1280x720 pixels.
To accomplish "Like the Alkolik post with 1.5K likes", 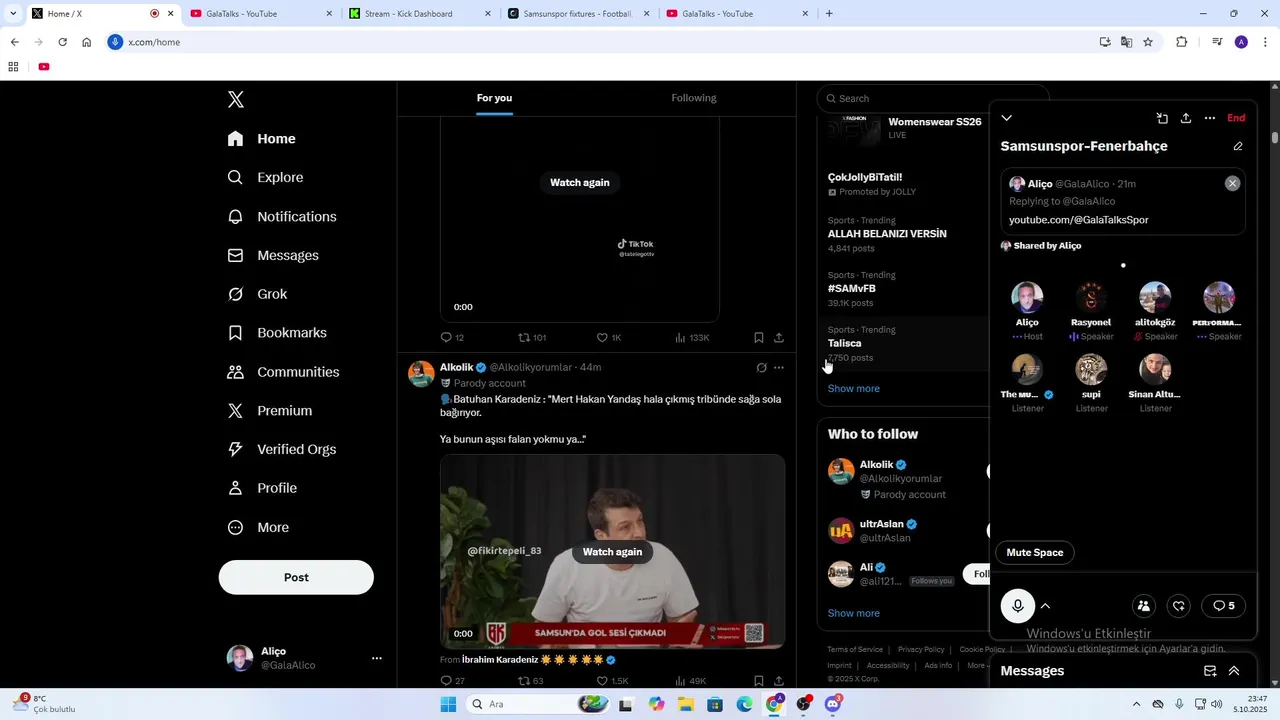I will pyautogui.click(x=612, y=681).
